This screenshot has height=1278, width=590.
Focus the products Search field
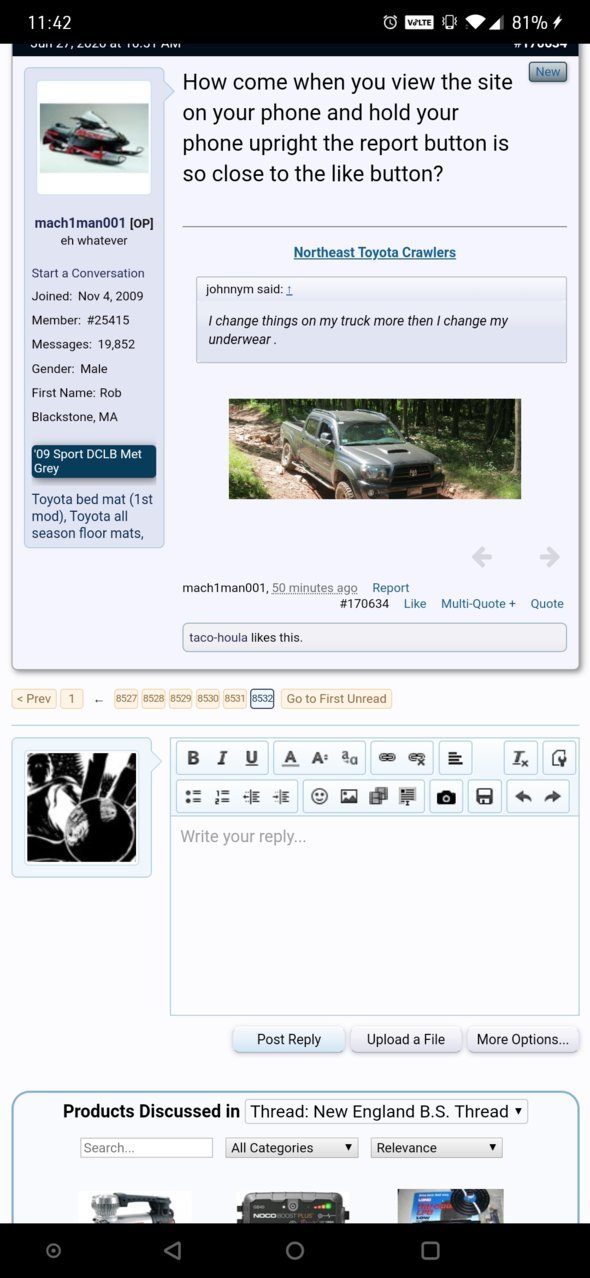coord(147,1148)
